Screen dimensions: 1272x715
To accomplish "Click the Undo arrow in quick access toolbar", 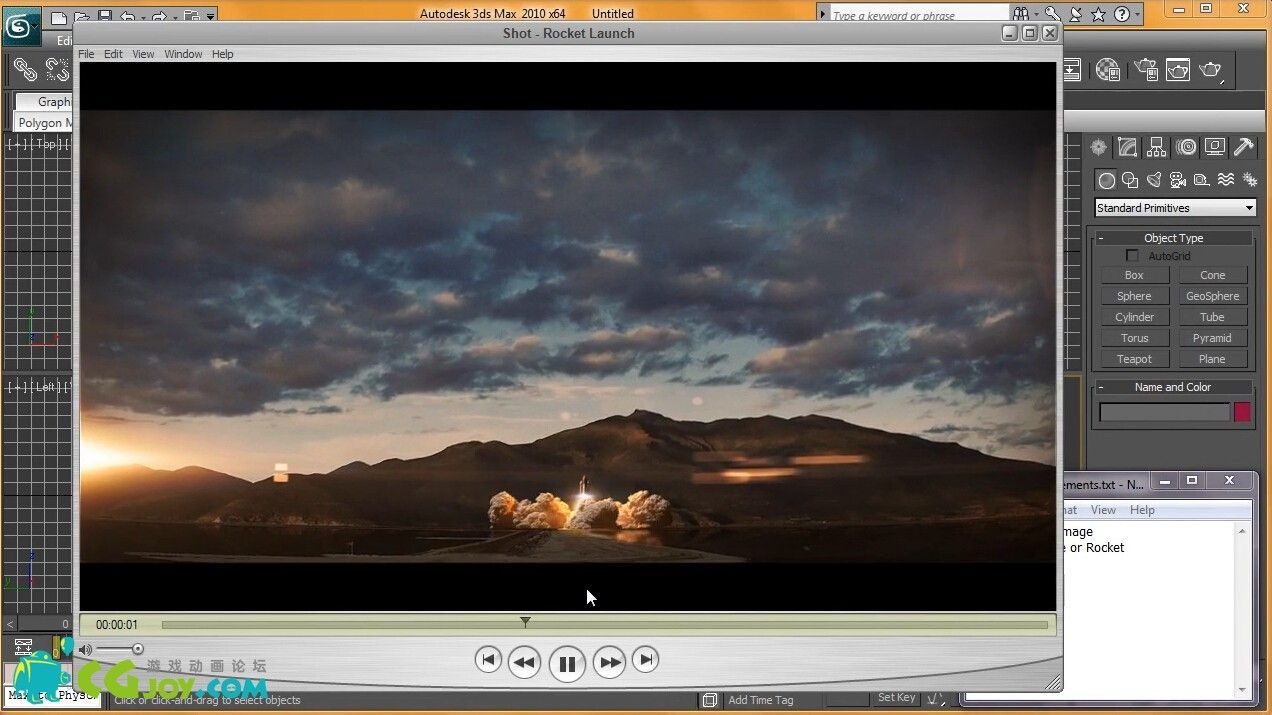I will [x=127, y=16].
